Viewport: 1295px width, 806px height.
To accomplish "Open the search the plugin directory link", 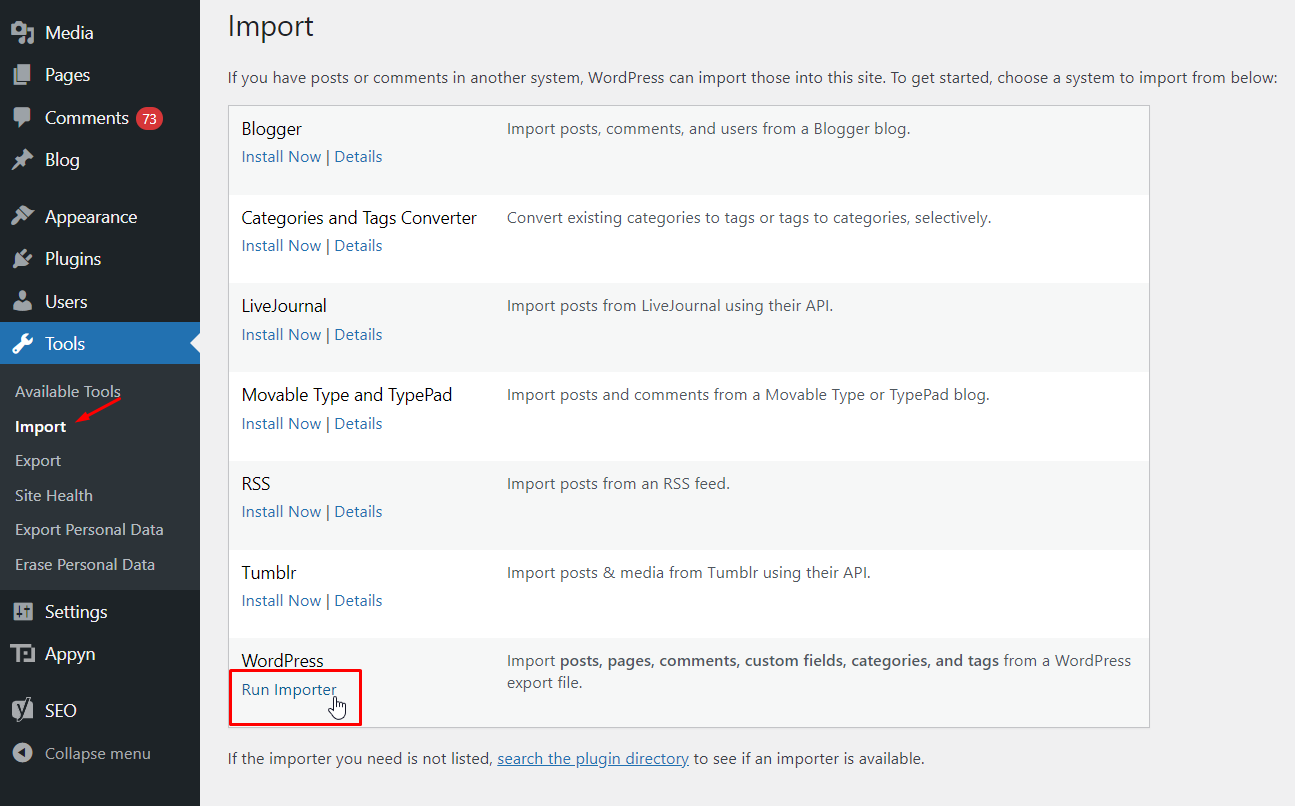I will click(x=593, y=759).
